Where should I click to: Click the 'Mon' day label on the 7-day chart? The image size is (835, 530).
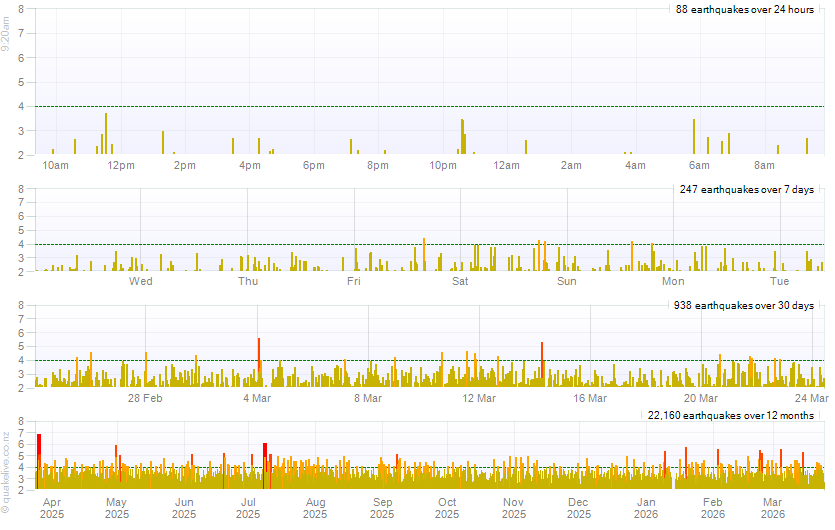coord(674,281)
